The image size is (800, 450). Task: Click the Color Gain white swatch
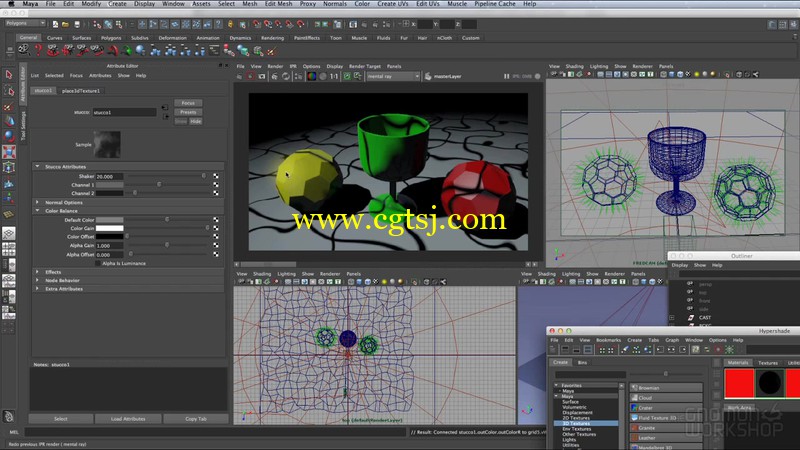110,228
